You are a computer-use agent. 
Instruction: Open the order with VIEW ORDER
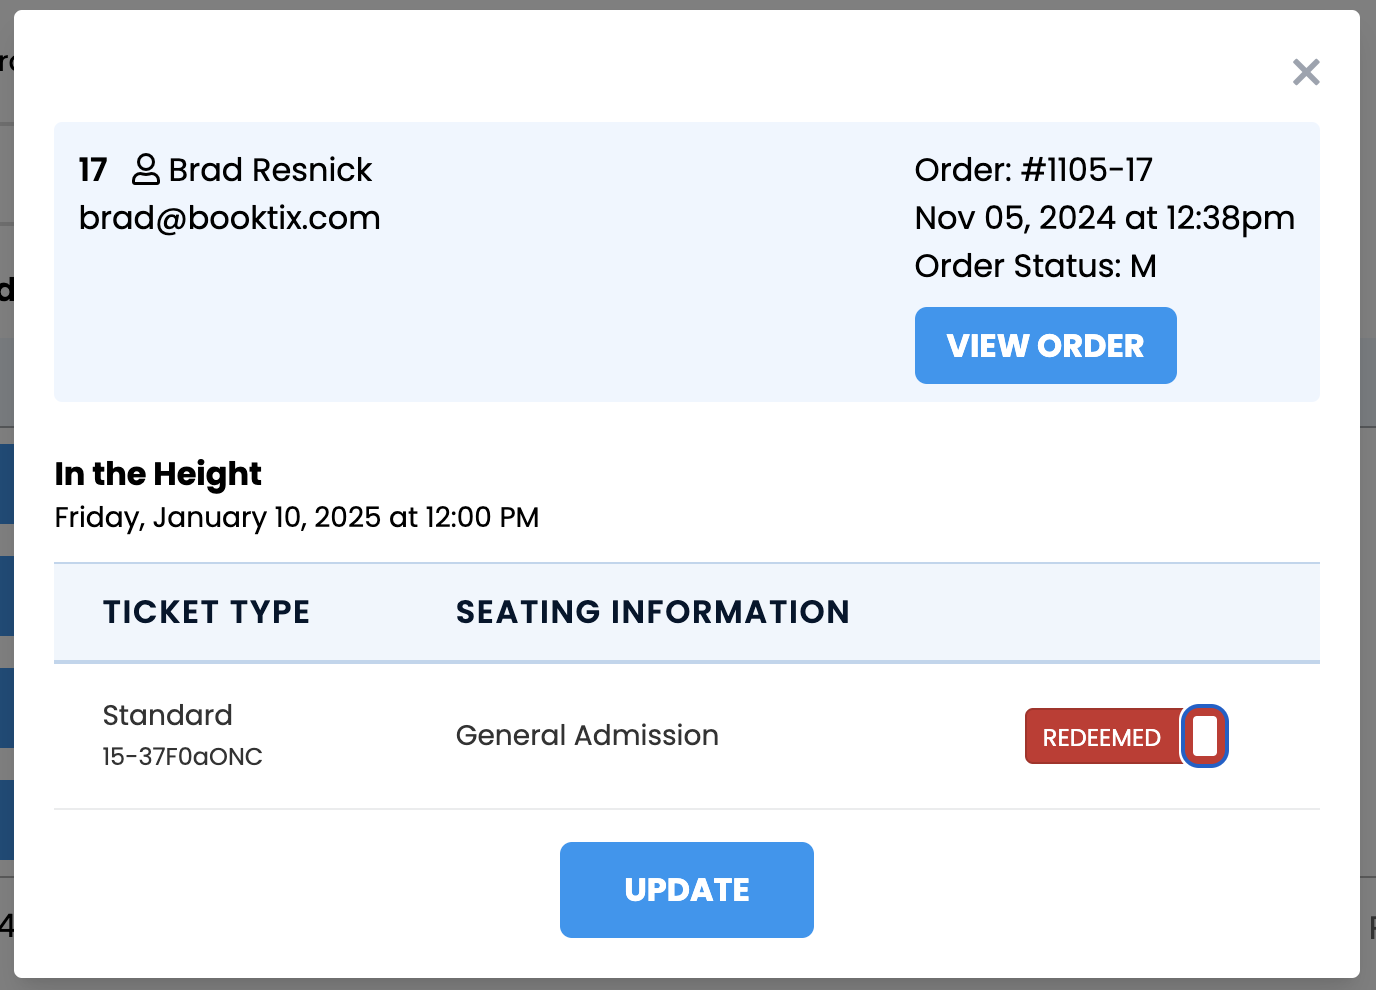coord(1045,345)
